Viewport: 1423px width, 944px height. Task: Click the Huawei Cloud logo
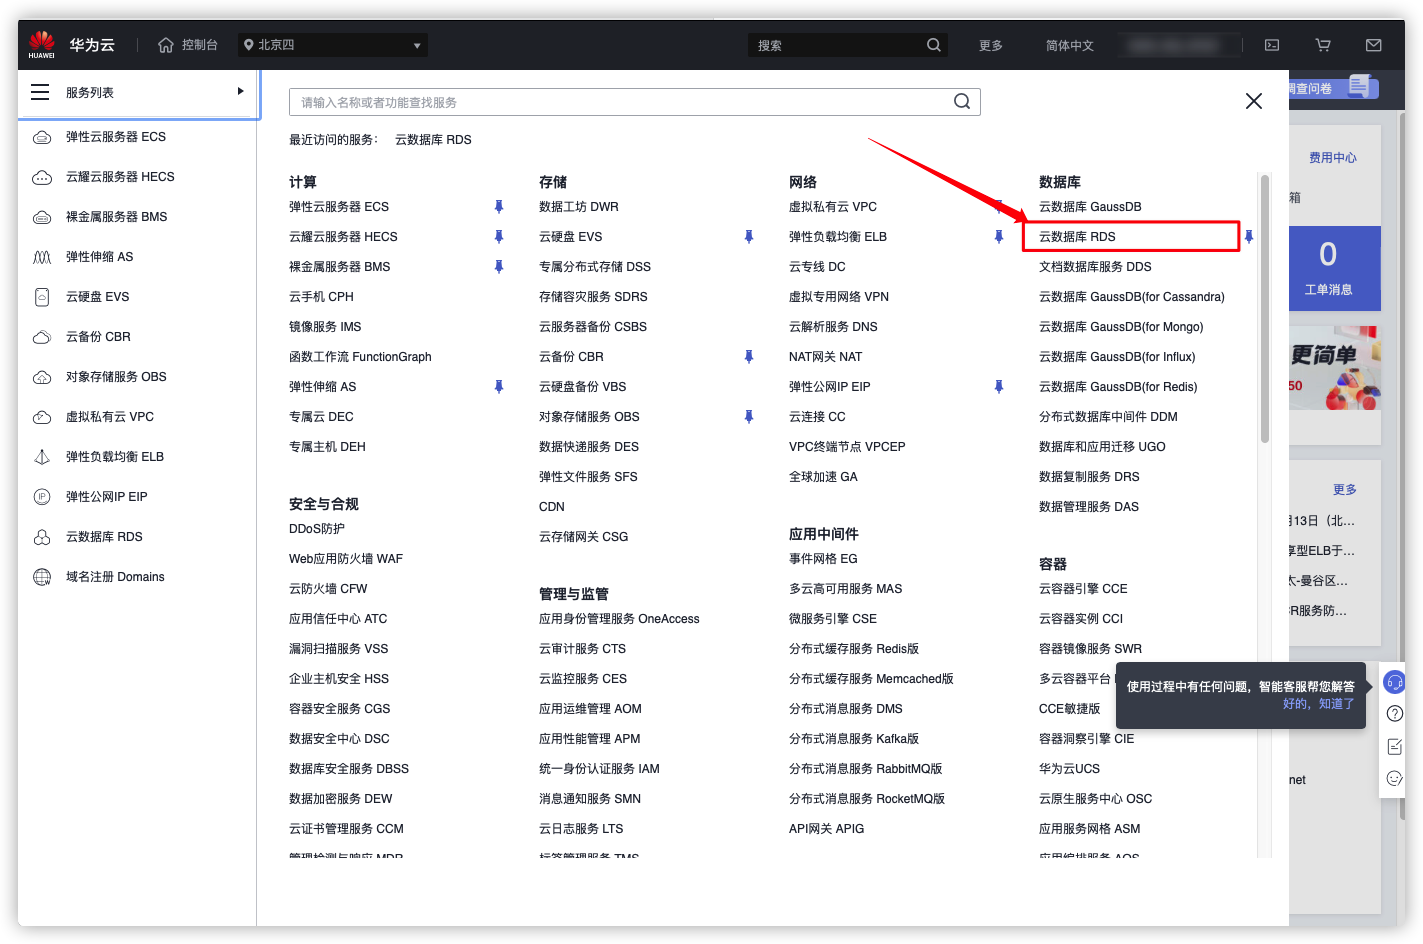(x=42, y=44)
